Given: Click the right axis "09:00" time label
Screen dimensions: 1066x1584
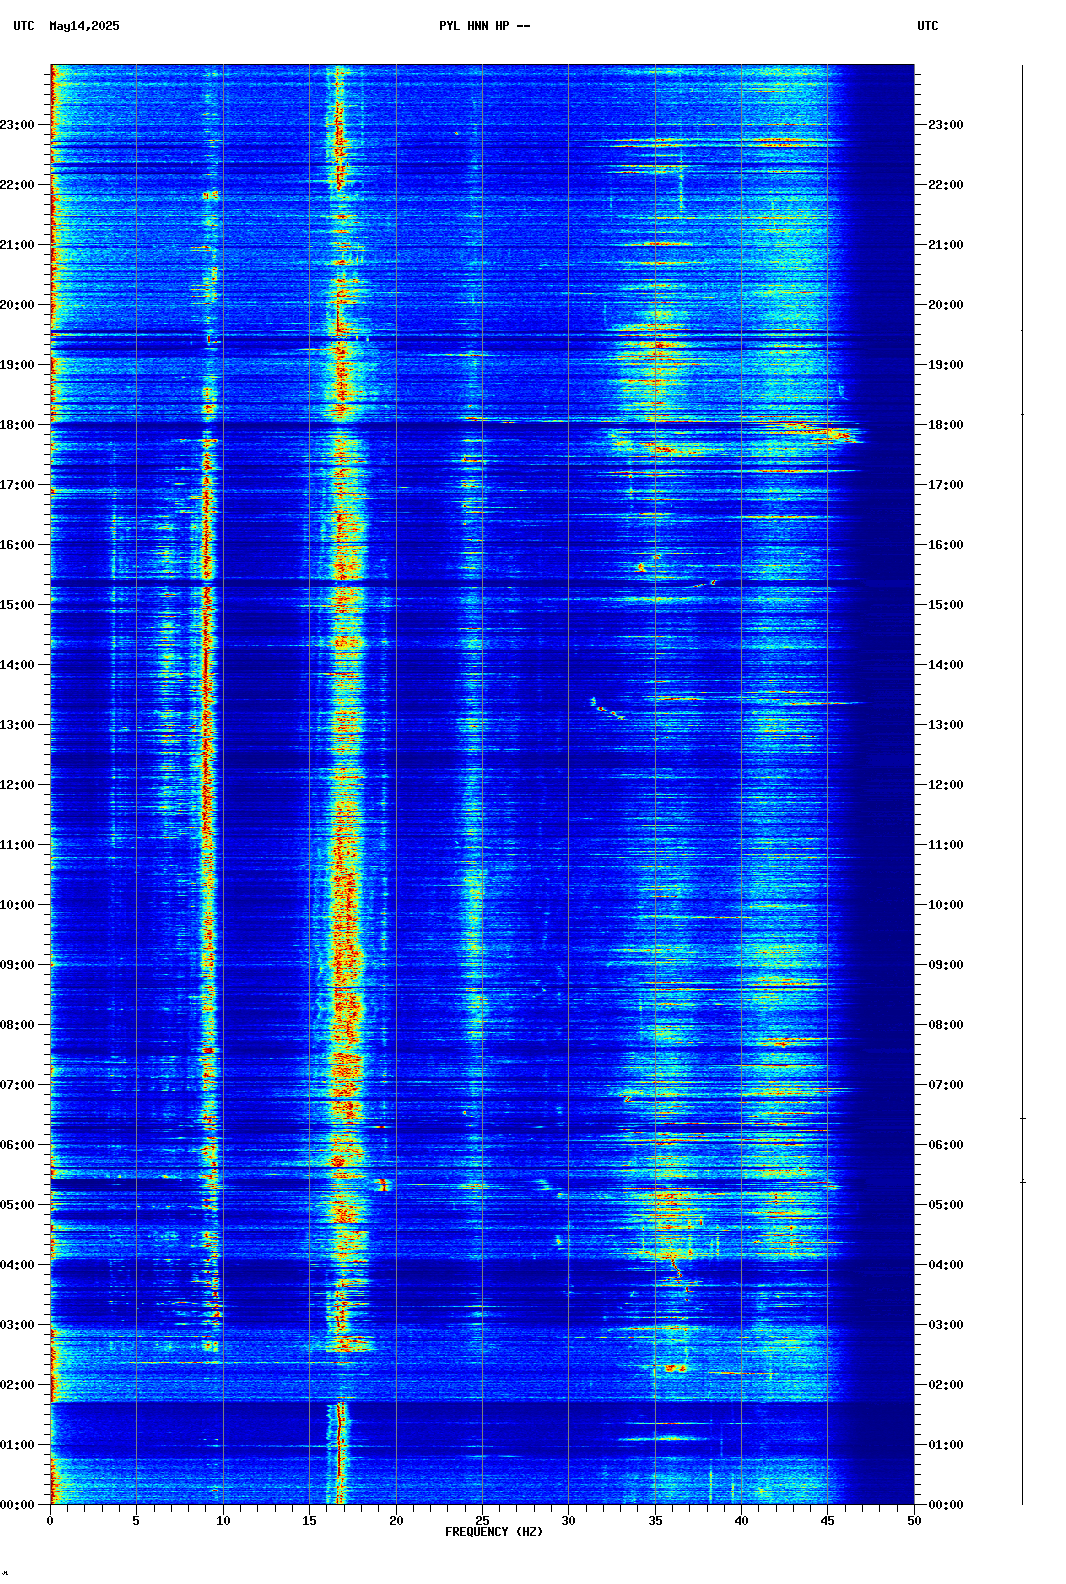Looking at the screenshot, I should click(x=946, y=965).
